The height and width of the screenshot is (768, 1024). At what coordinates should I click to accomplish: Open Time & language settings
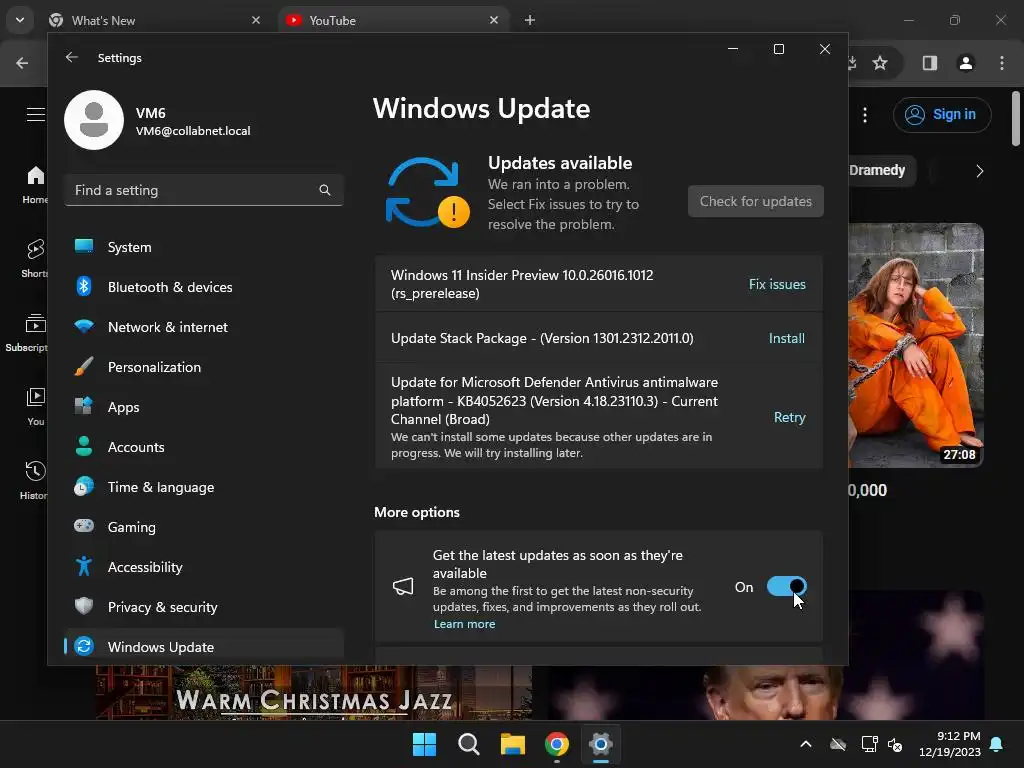coord(204,487)
